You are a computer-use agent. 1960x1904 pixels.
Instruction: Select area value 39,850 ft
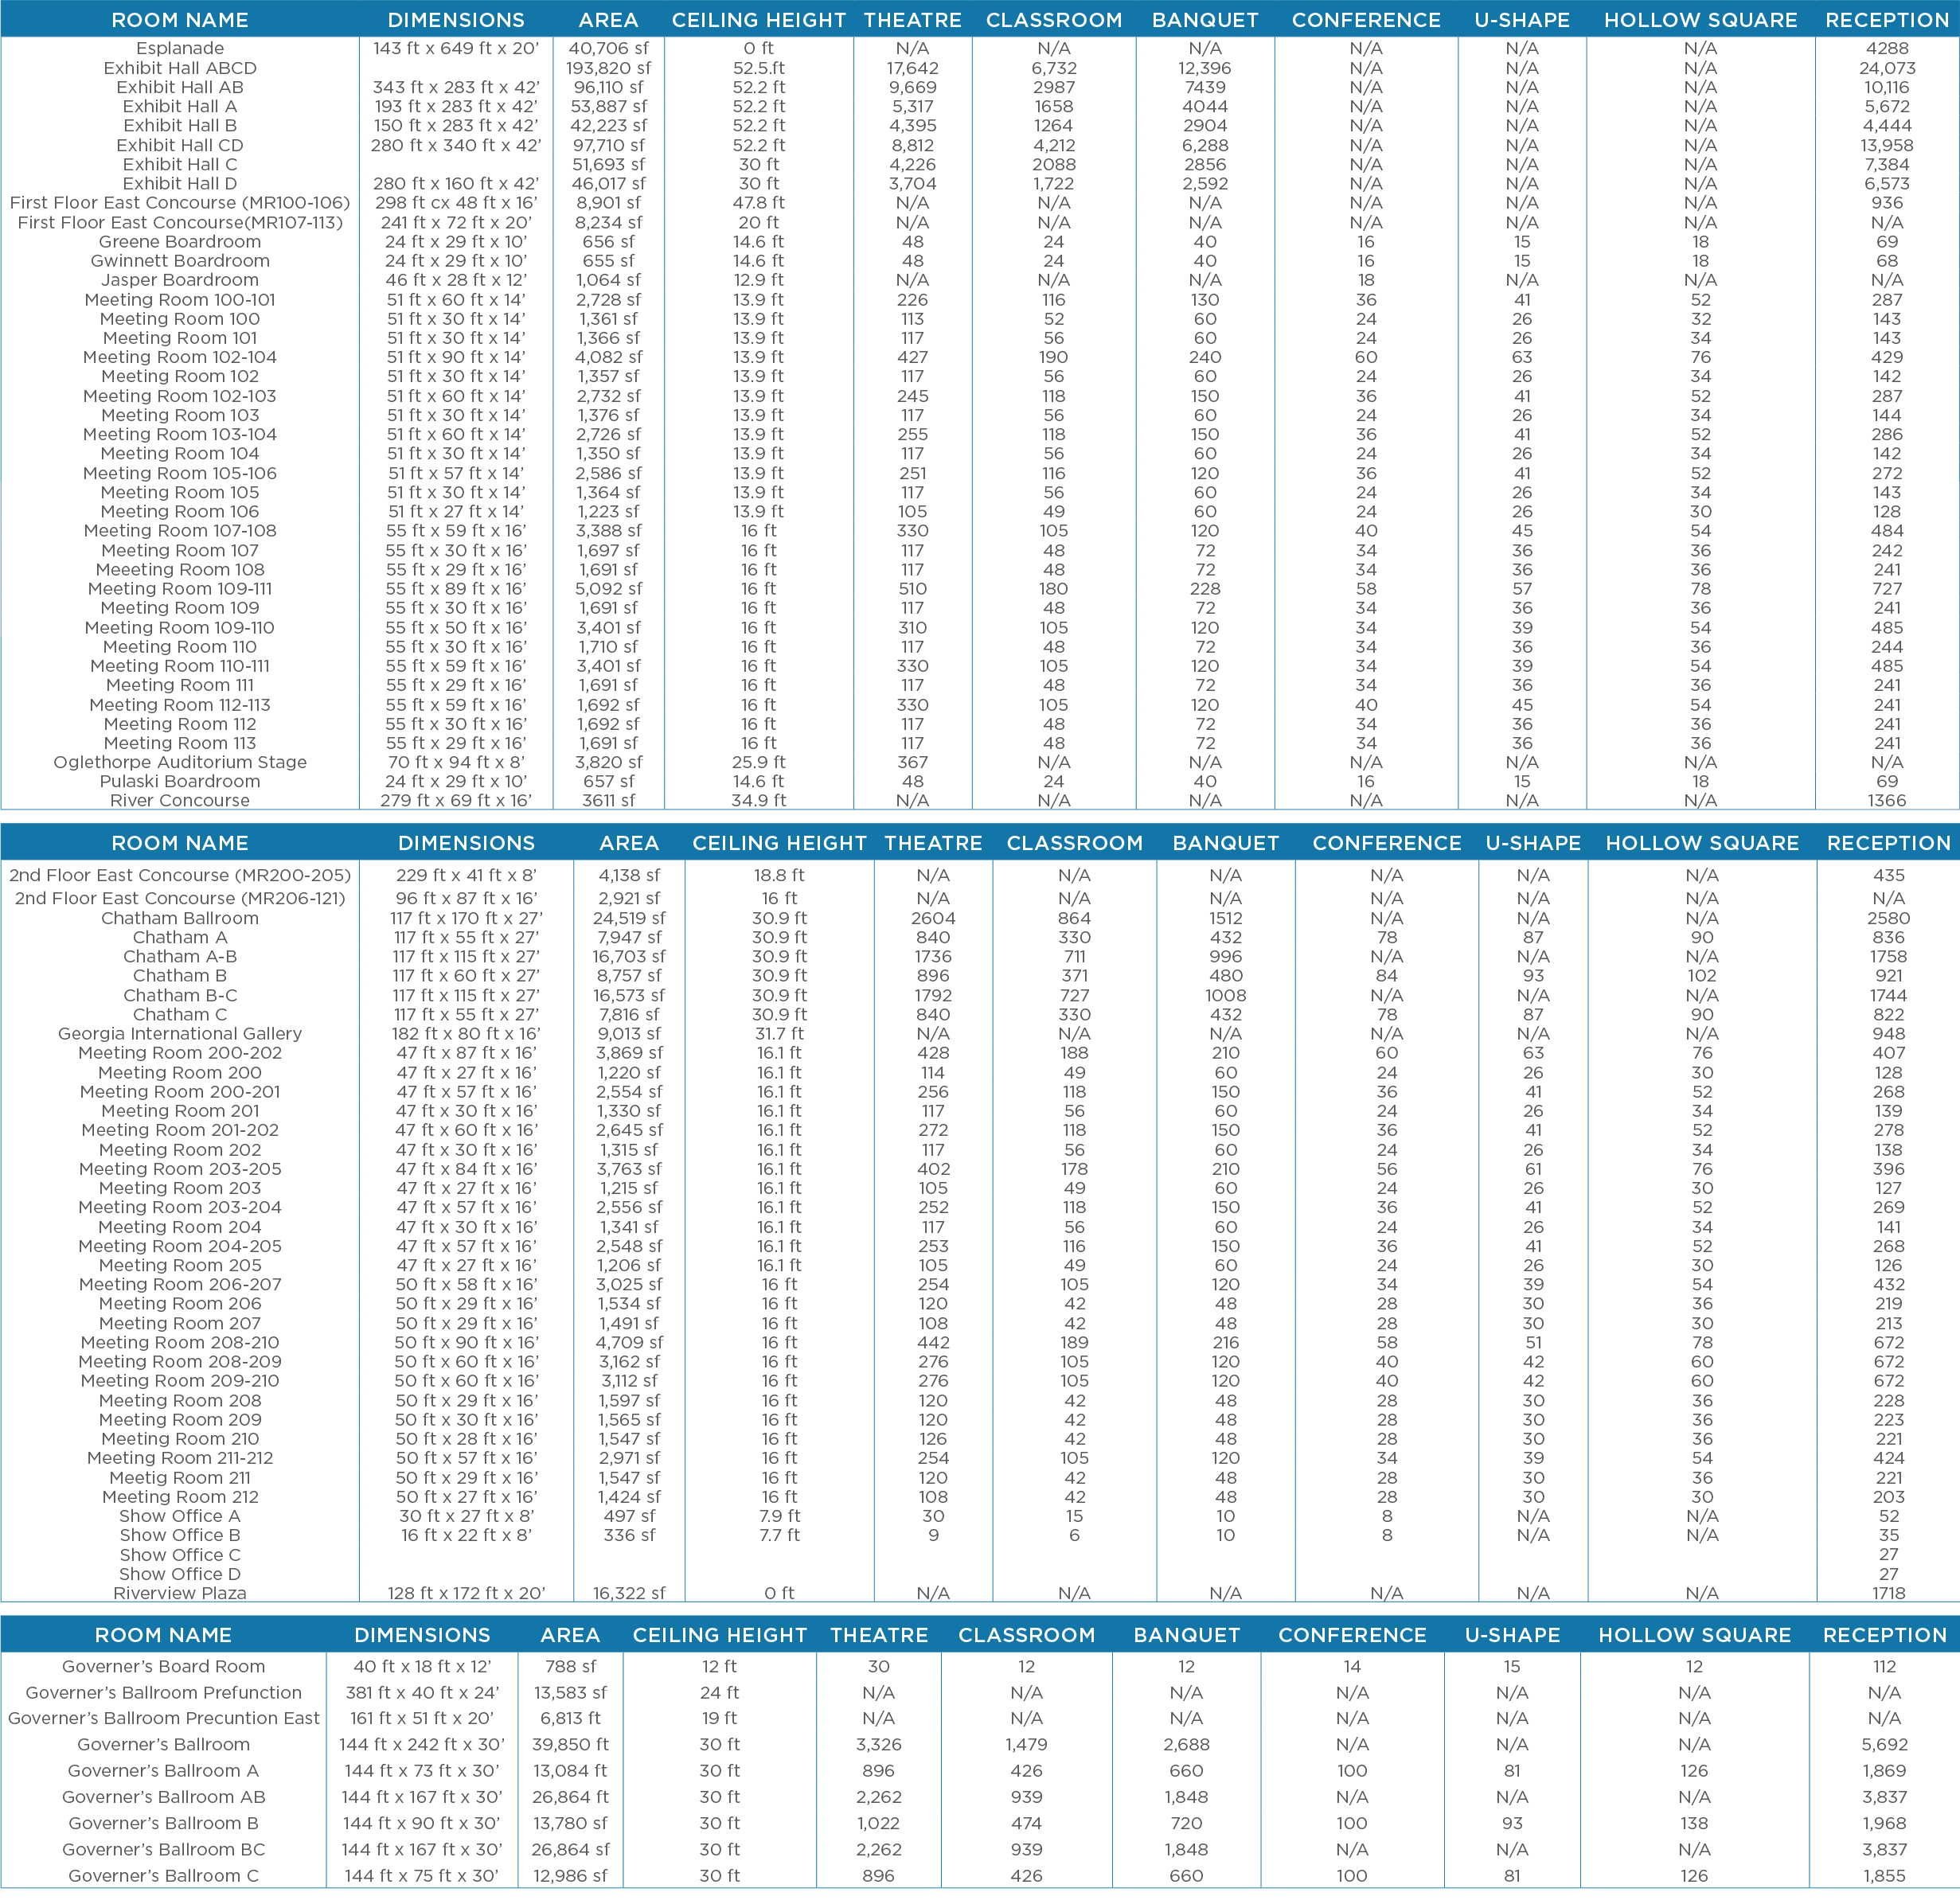570,1744
